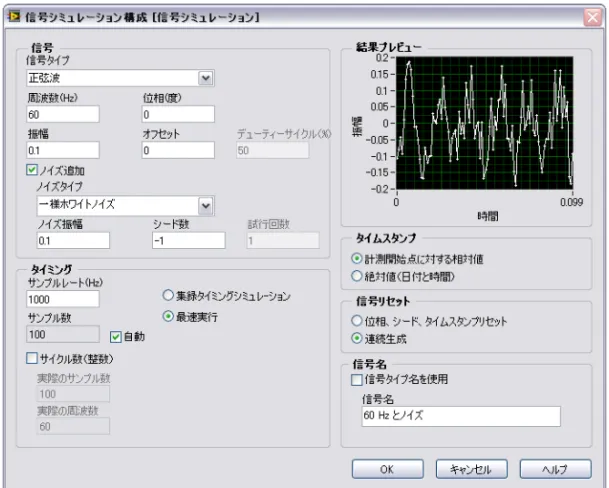Select 位相、シード、タイムスタンプリセット radio button
The image size is (609, 488).
tap(356, 321)
